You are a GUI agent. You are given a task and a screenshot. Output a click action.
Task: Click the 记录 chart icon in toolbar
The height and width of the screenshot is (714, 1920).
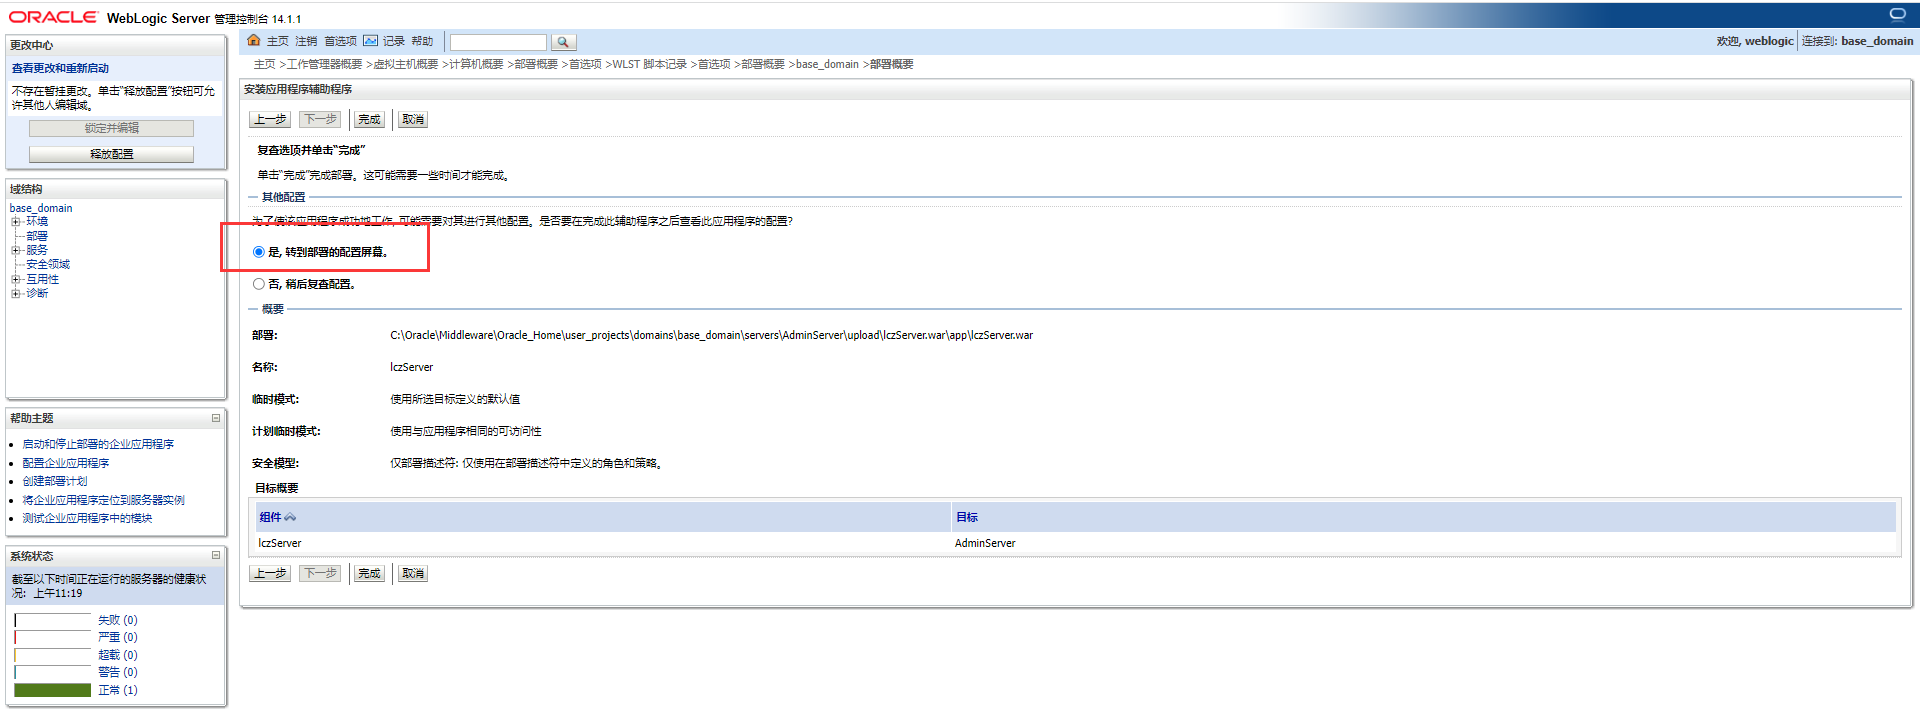[370, 41]
